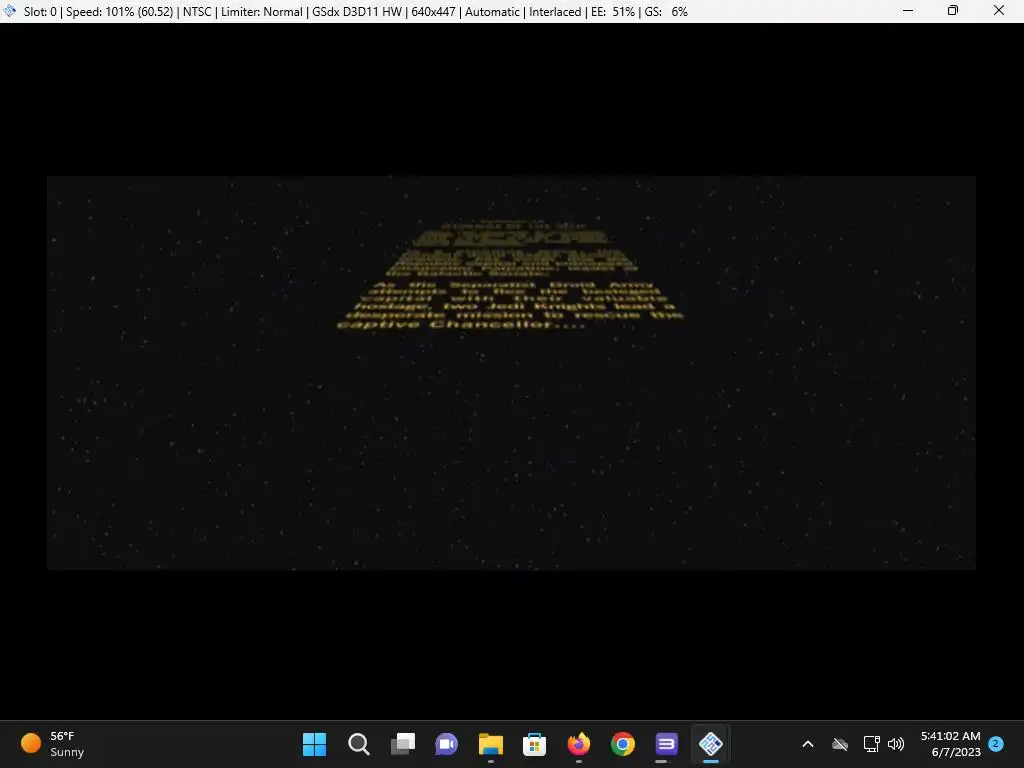Open the Windows Start menu
The width and height of the screenshot is (1024, 768).
point(314,744)
